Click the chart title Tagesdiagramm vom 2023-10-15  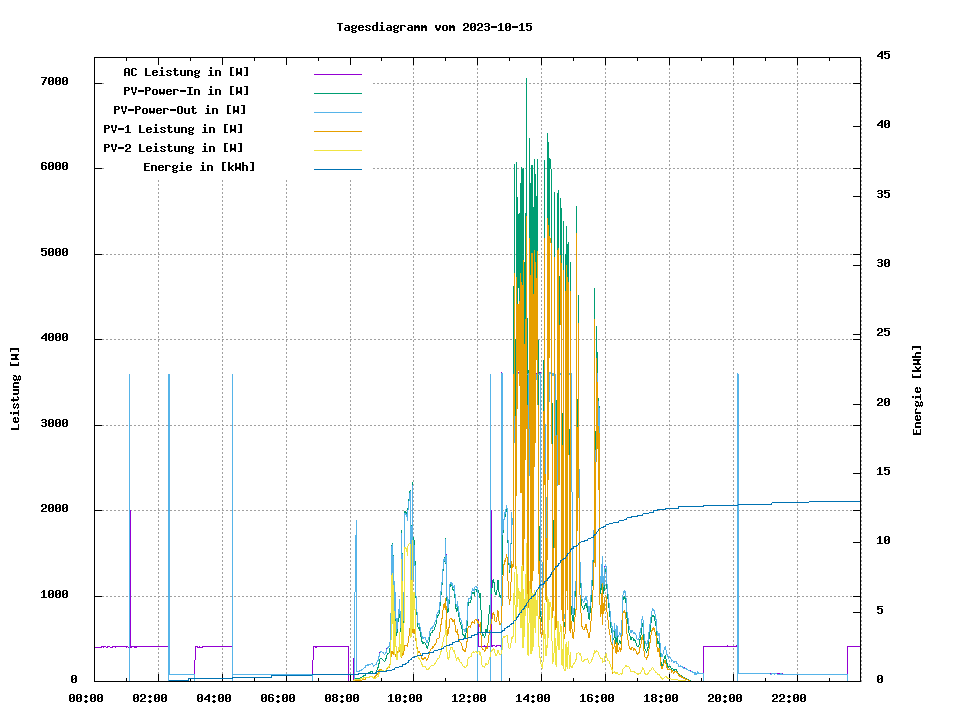pos(434,27)
